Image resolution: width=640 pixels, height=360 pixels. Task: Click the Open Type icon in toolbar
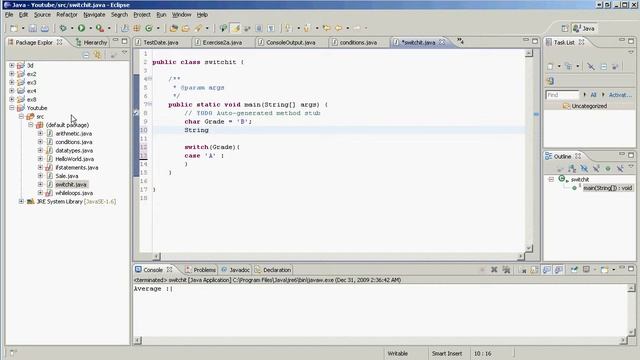coord(173,28)
